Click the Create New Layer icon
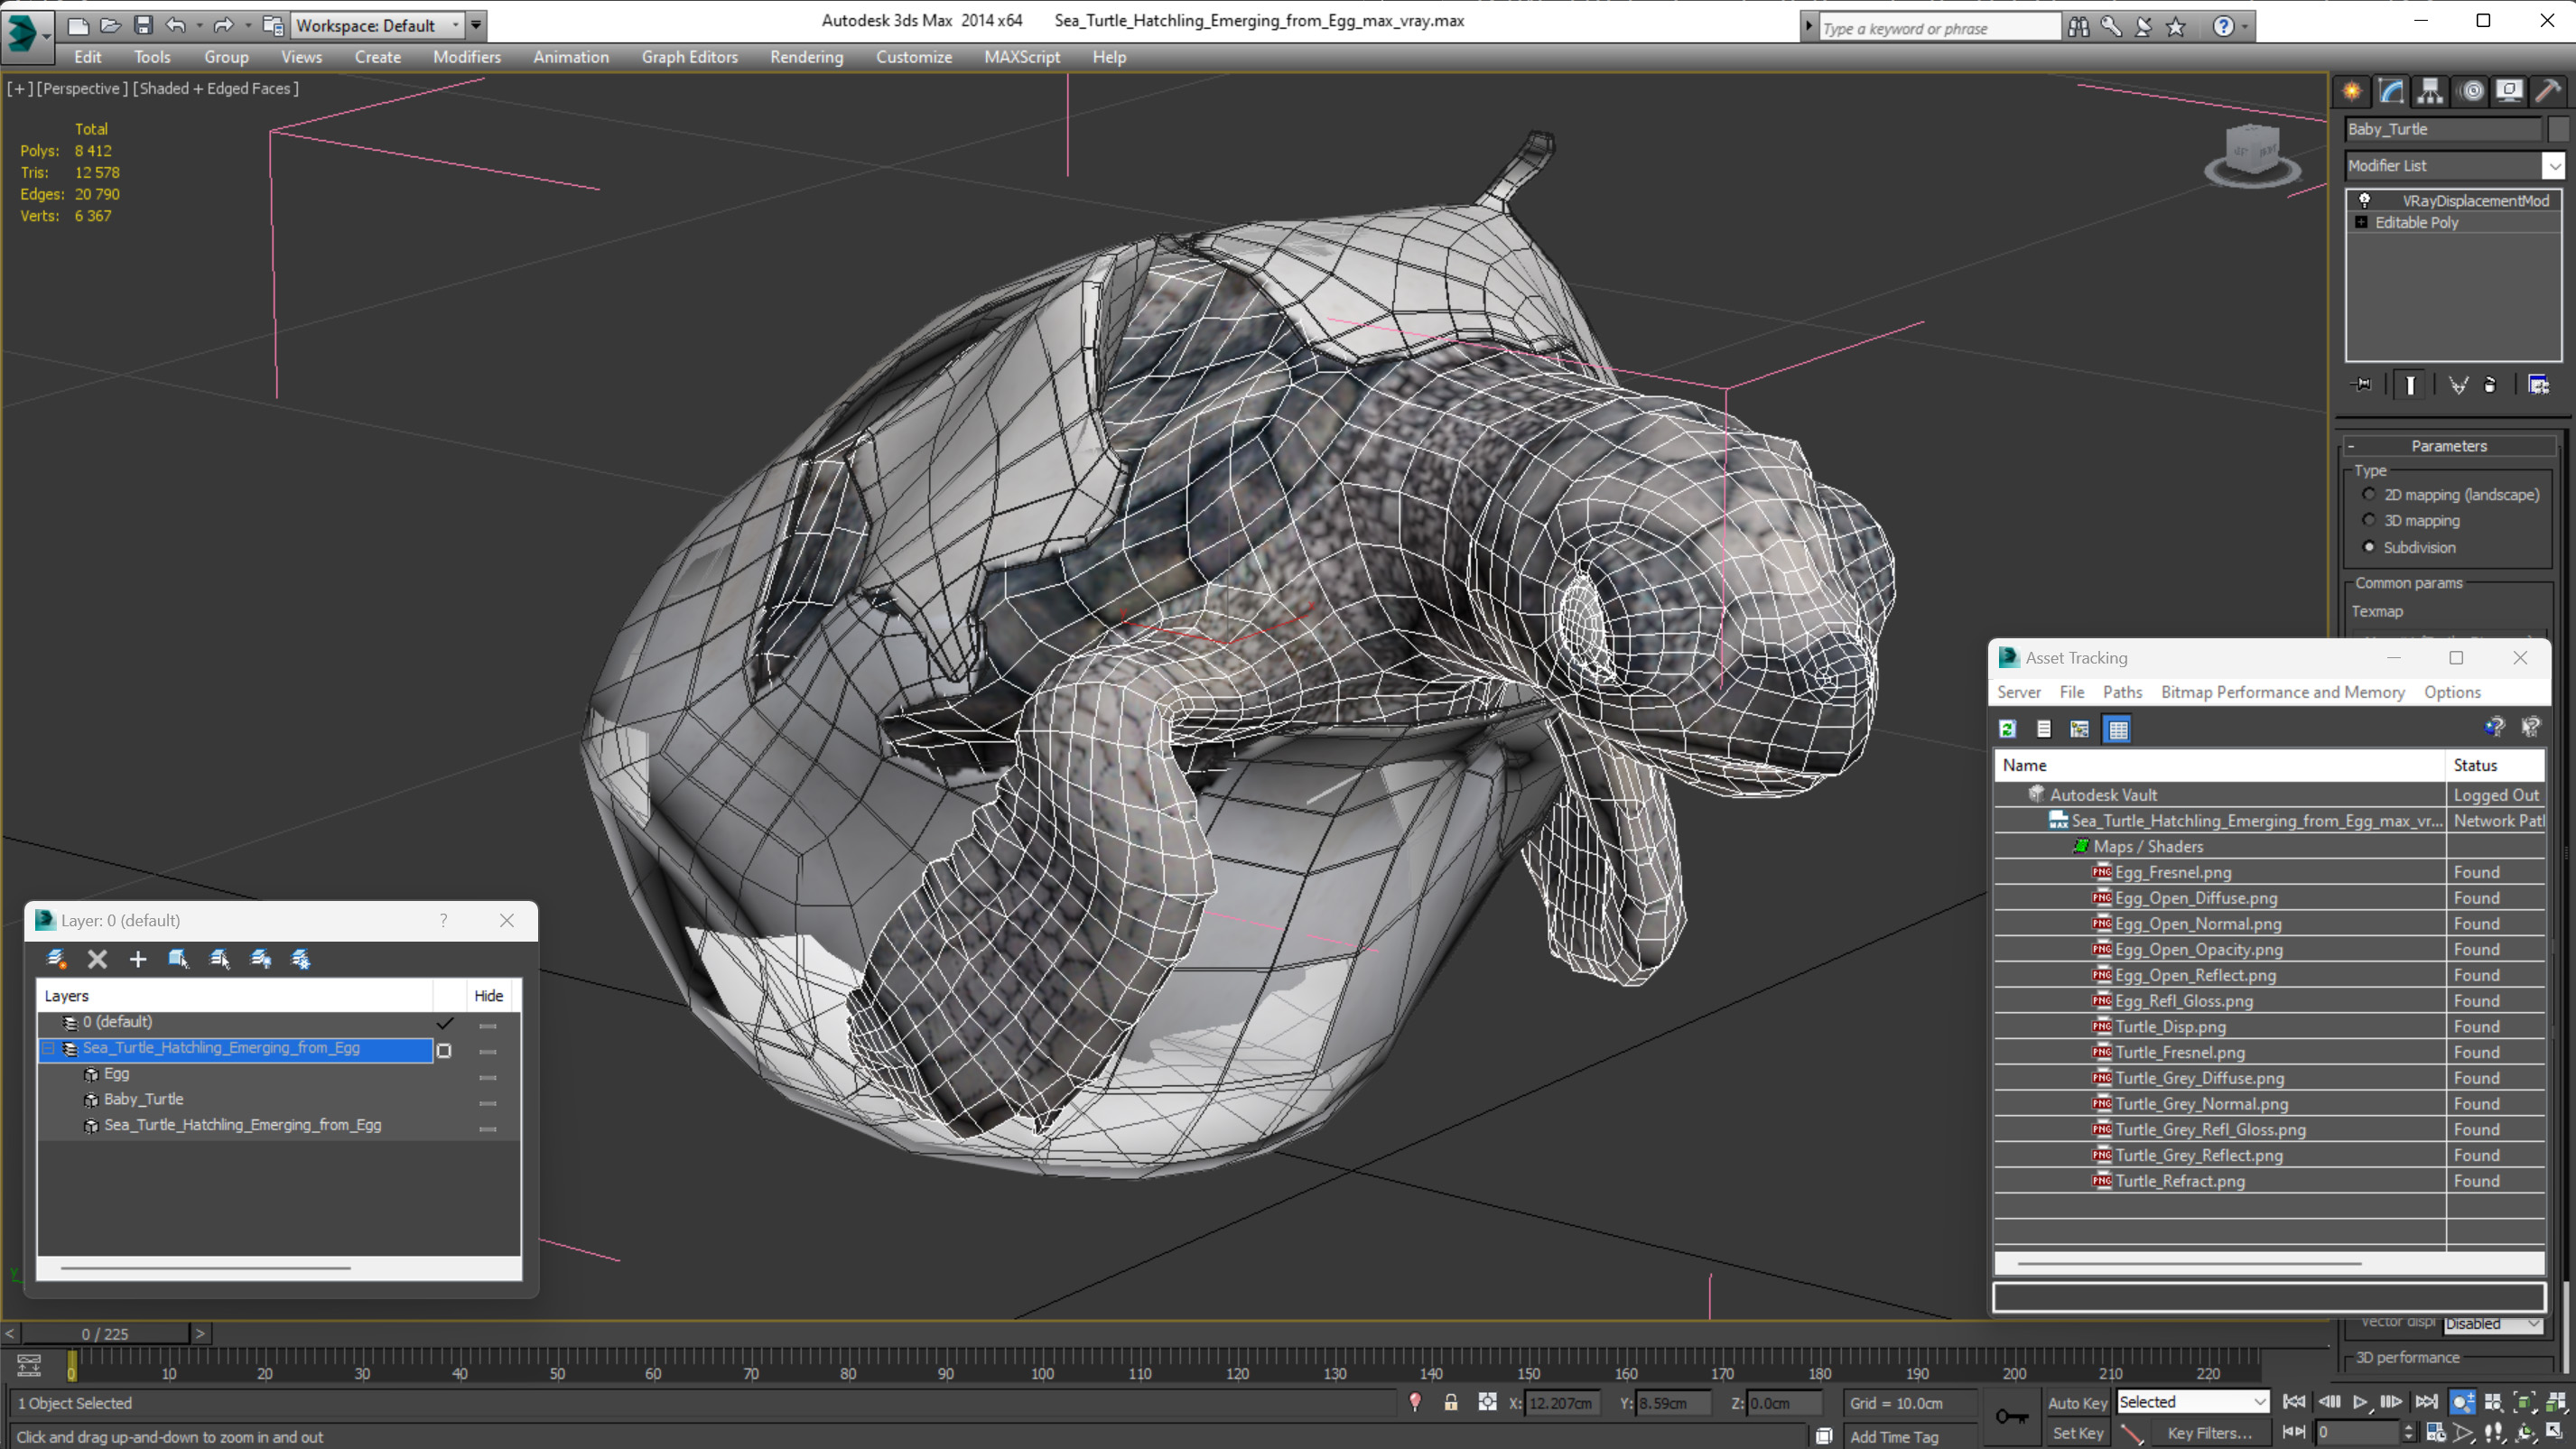Image resolution: width=2576 pixels, height=1449 pixels. tap(57, 959)
